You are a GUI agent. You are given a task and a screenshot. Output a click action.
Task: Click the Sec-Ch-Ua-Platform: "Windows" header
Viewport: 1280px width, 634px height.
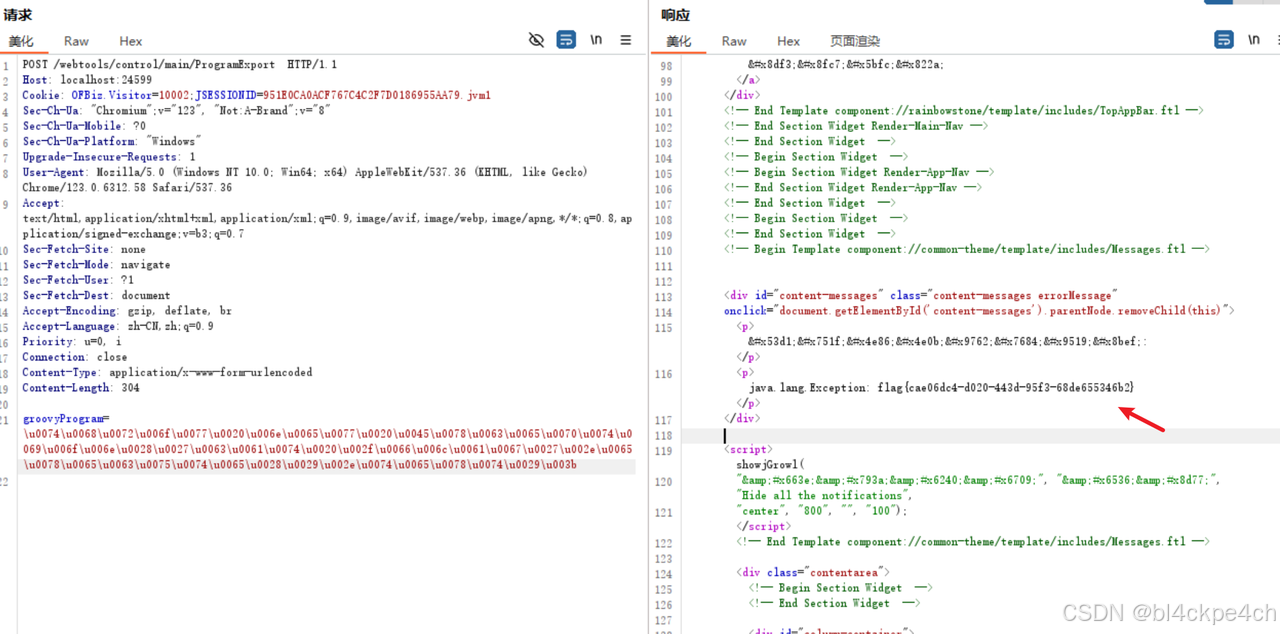(x=112, y=141)
